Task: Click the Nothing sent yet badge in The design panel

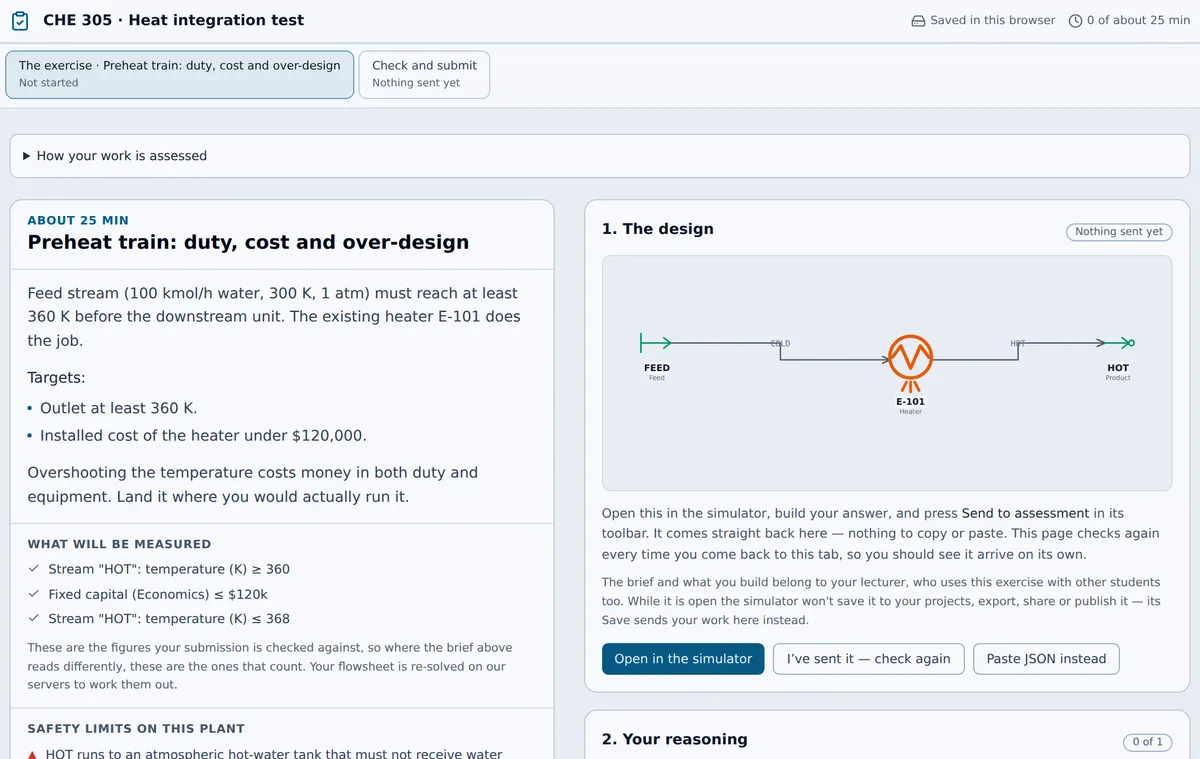Action: pos(1119,232)
